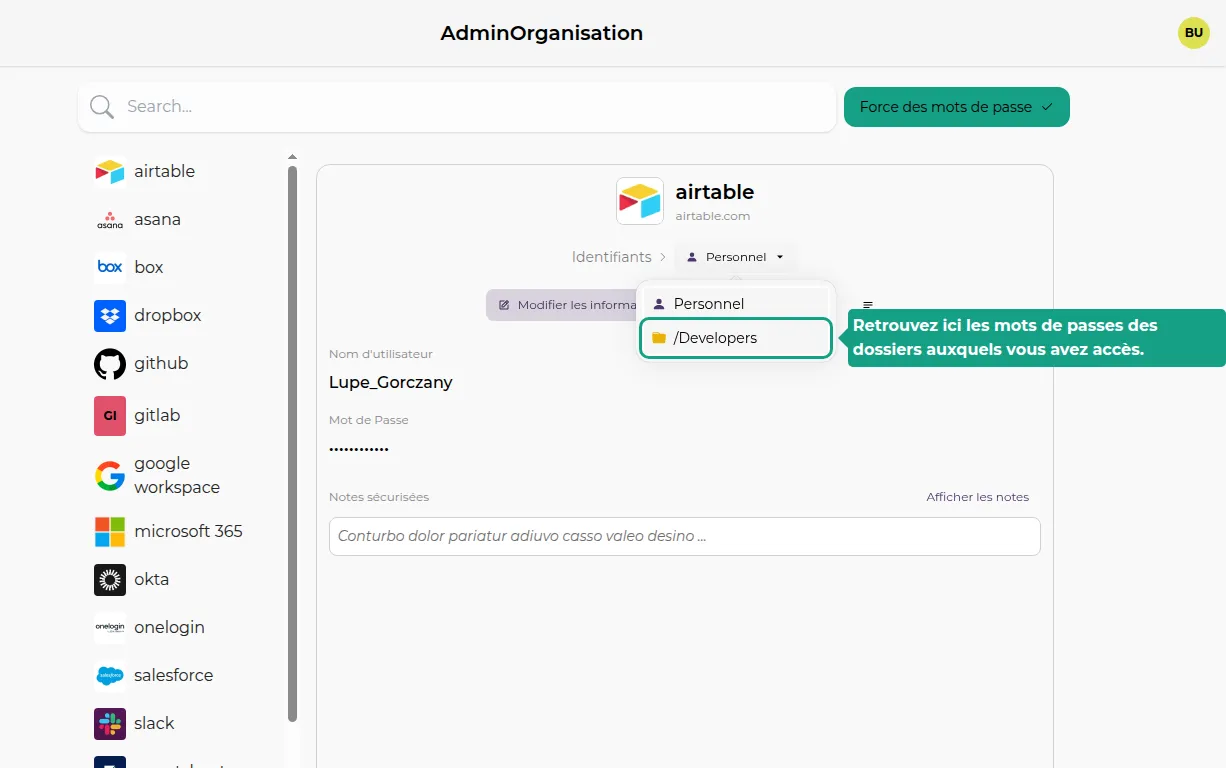Select the dropbox icon in sidebar
This screenshot has width=1226, height=768.
pyautogui.click(x=110, y=315)
